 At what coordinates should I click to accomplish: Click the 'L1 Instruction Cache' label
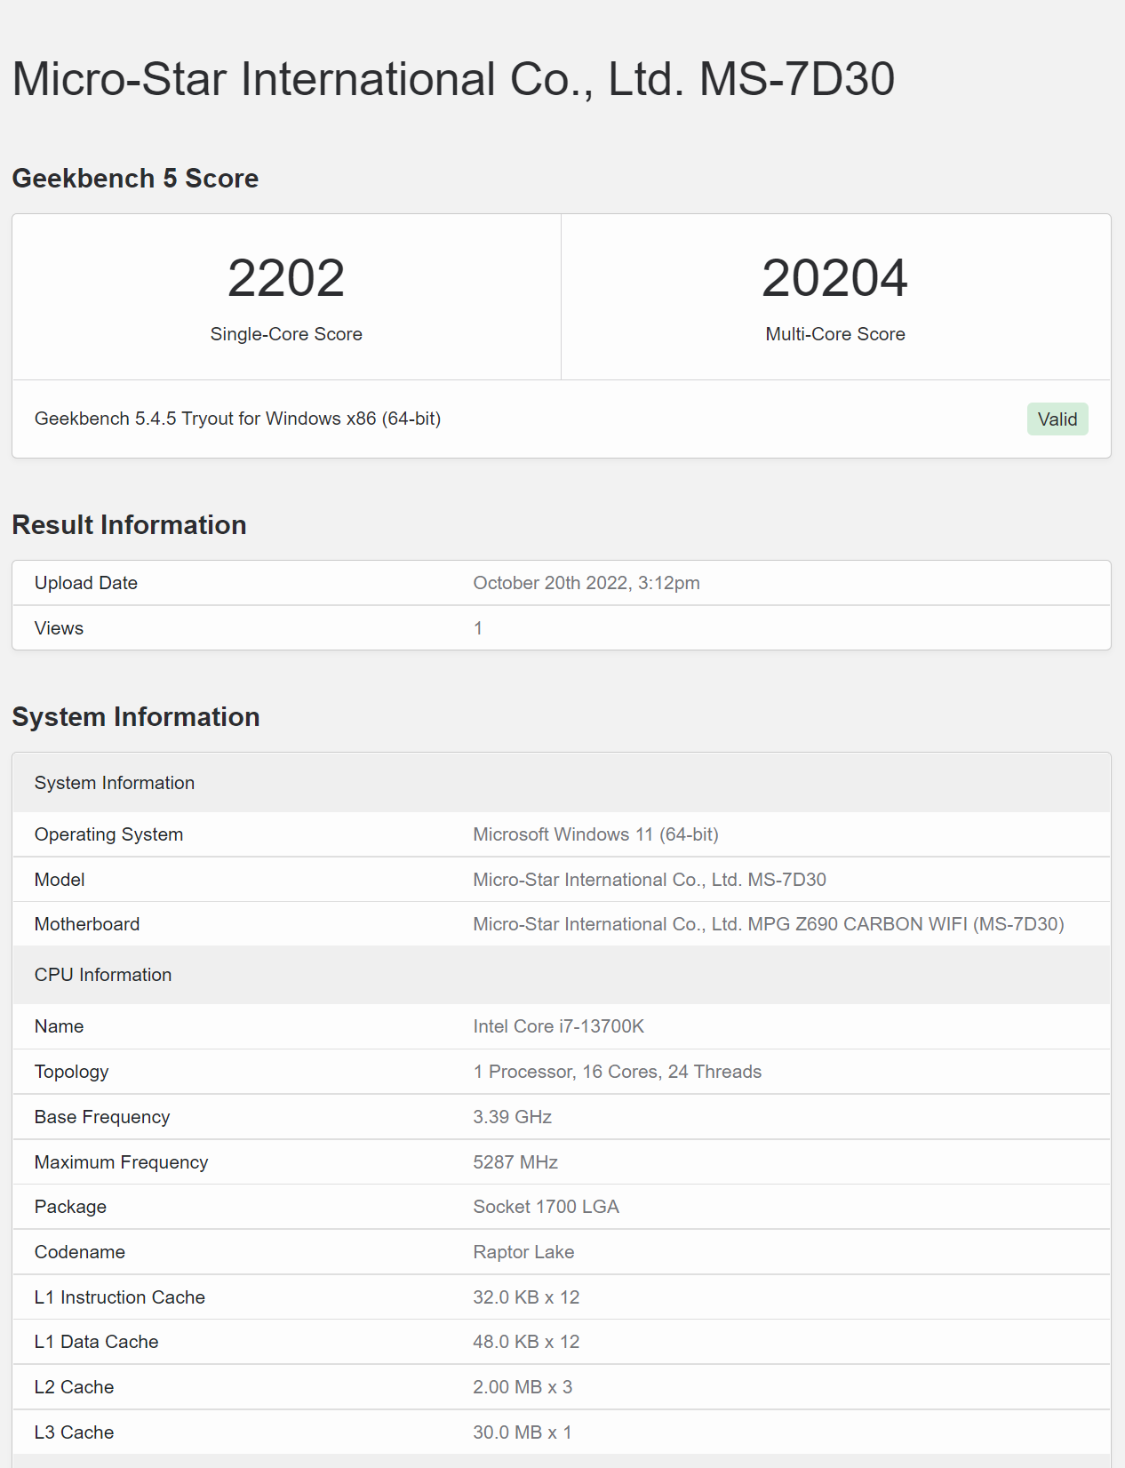(120, 1297)
